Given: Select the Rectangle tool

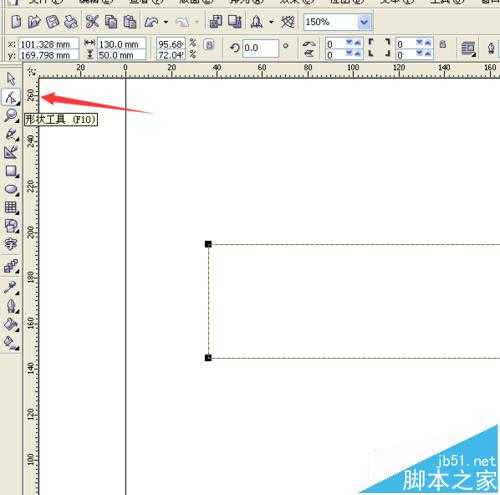Looking at the screenshot, I should [12, 171].
